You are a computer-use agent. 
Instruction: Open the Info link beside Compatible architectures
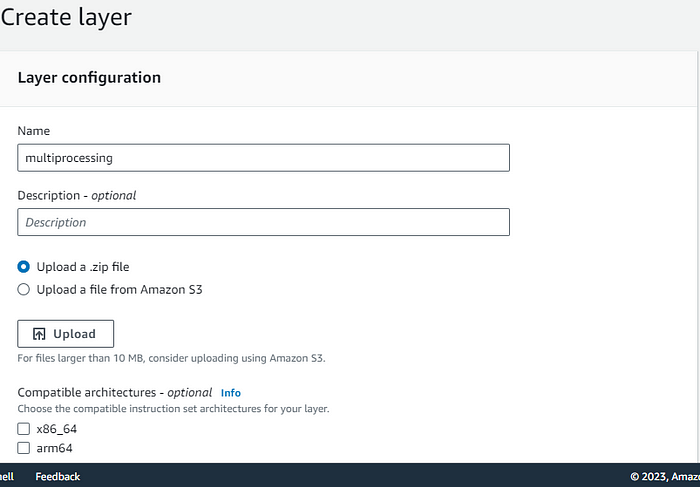tap(231, 393)
